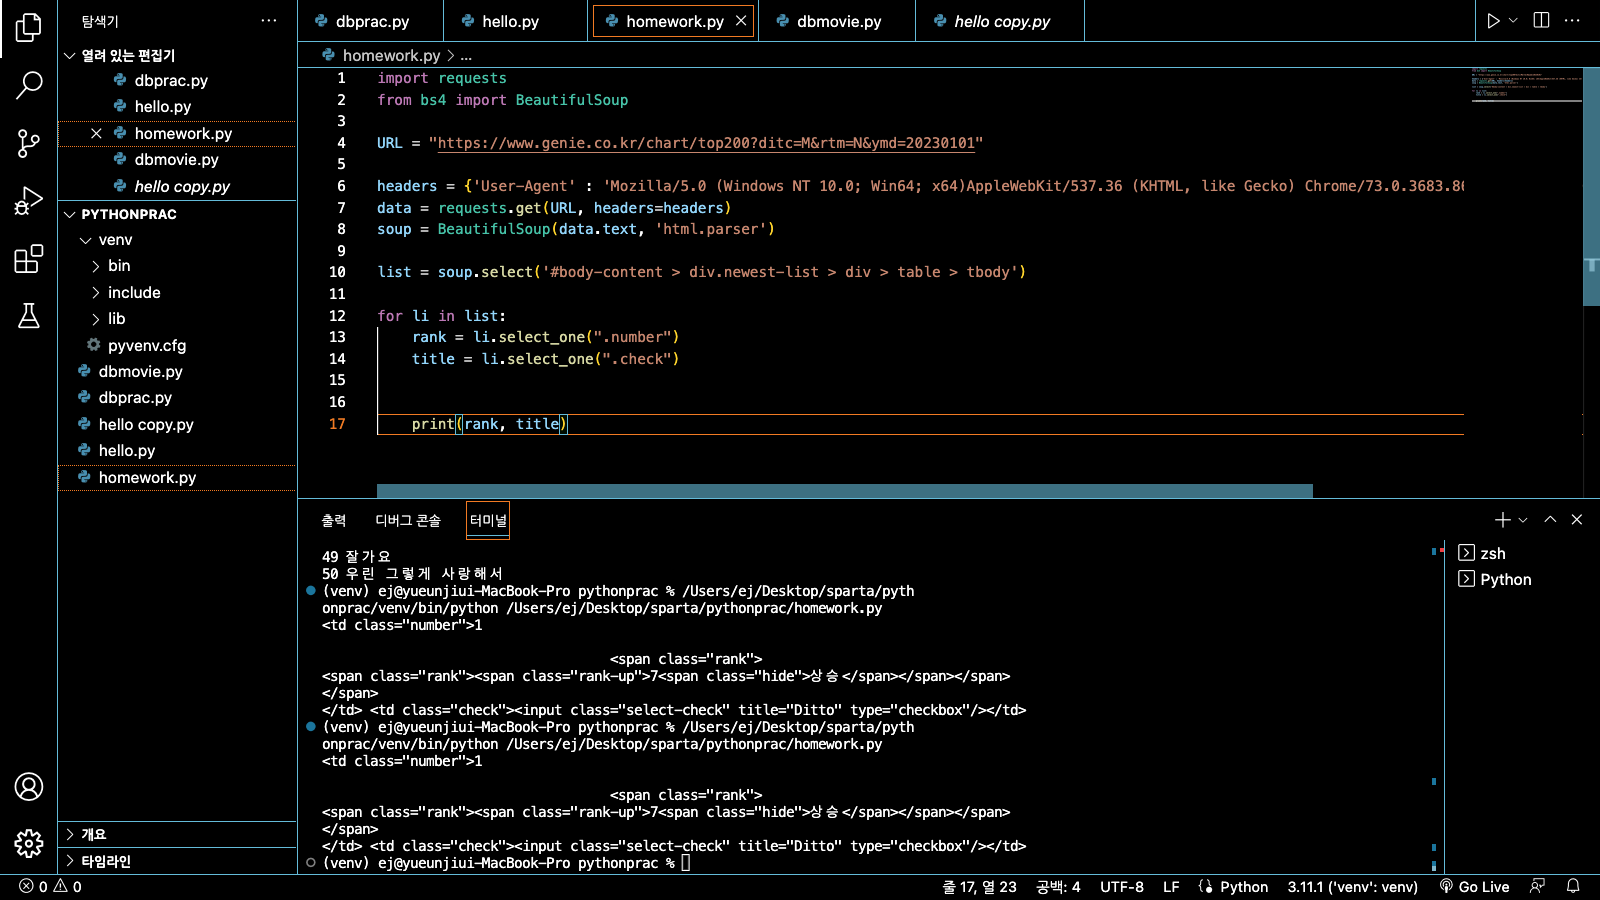Image resolution: width=1600 pixels, height=900 pixels.
Task: Open dbprac.py in PYTHONPRAC tree
Action: coord(177,398)
